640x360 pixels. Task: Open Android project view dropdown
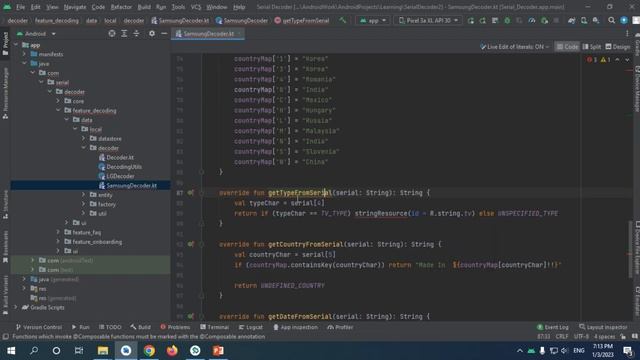(36, 33)
